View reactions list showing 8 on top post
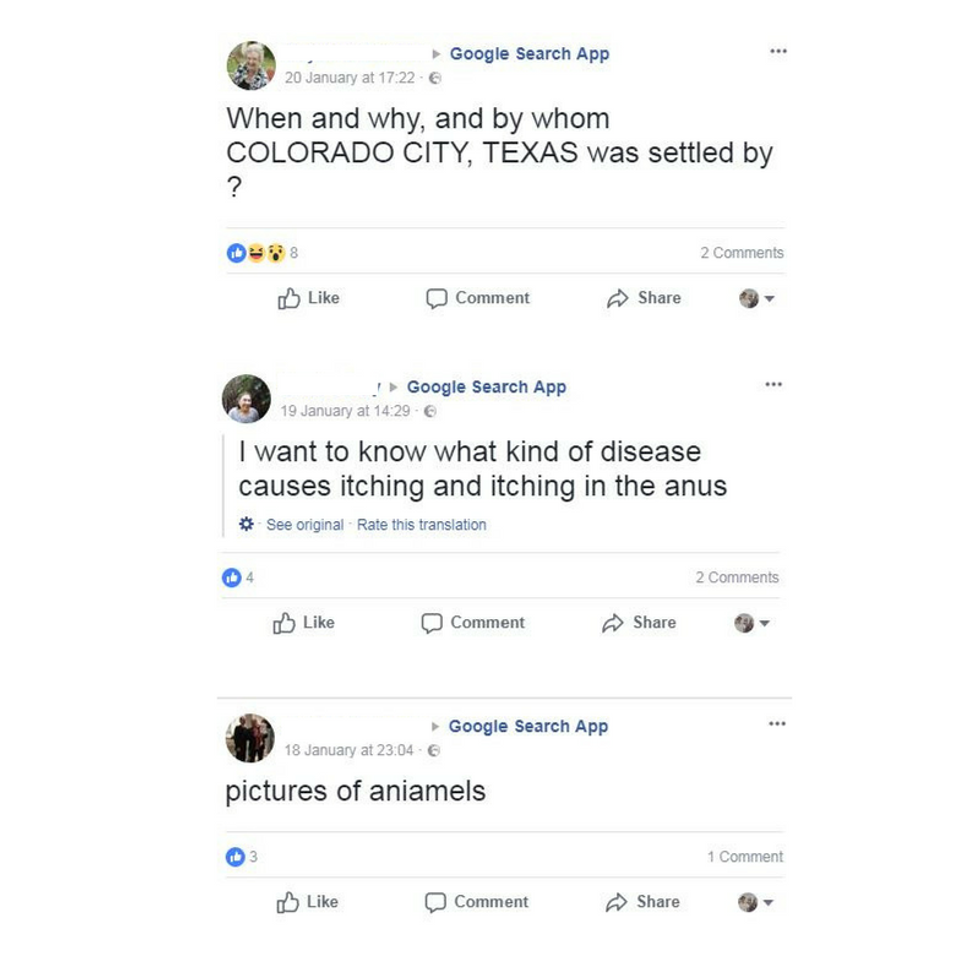The height and width of the screenshot is (980, 980). click(x=262, y=252)
